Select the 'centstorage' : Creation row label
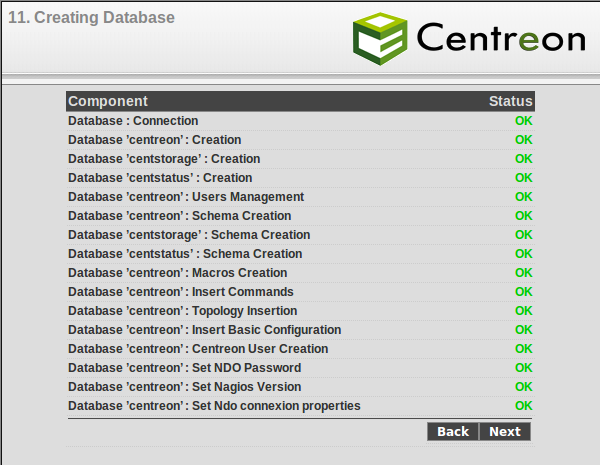600x465 pixels. pyautogui.click(x=164, y=159)
